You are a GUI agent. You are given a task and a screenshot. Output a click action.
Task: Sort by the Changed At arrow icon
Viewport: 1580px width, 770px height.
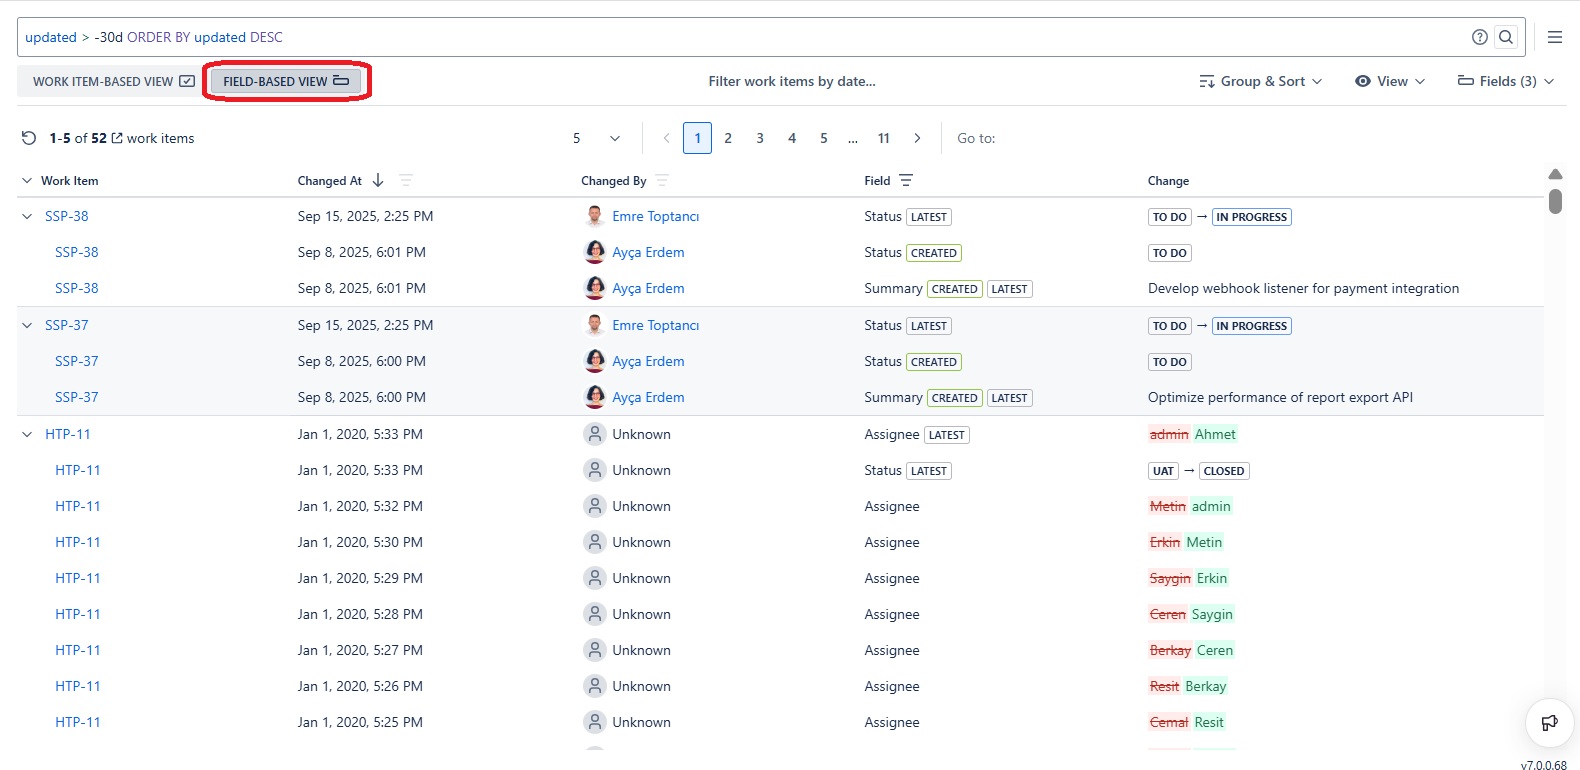pyautogui.click(x=378, y=180)
